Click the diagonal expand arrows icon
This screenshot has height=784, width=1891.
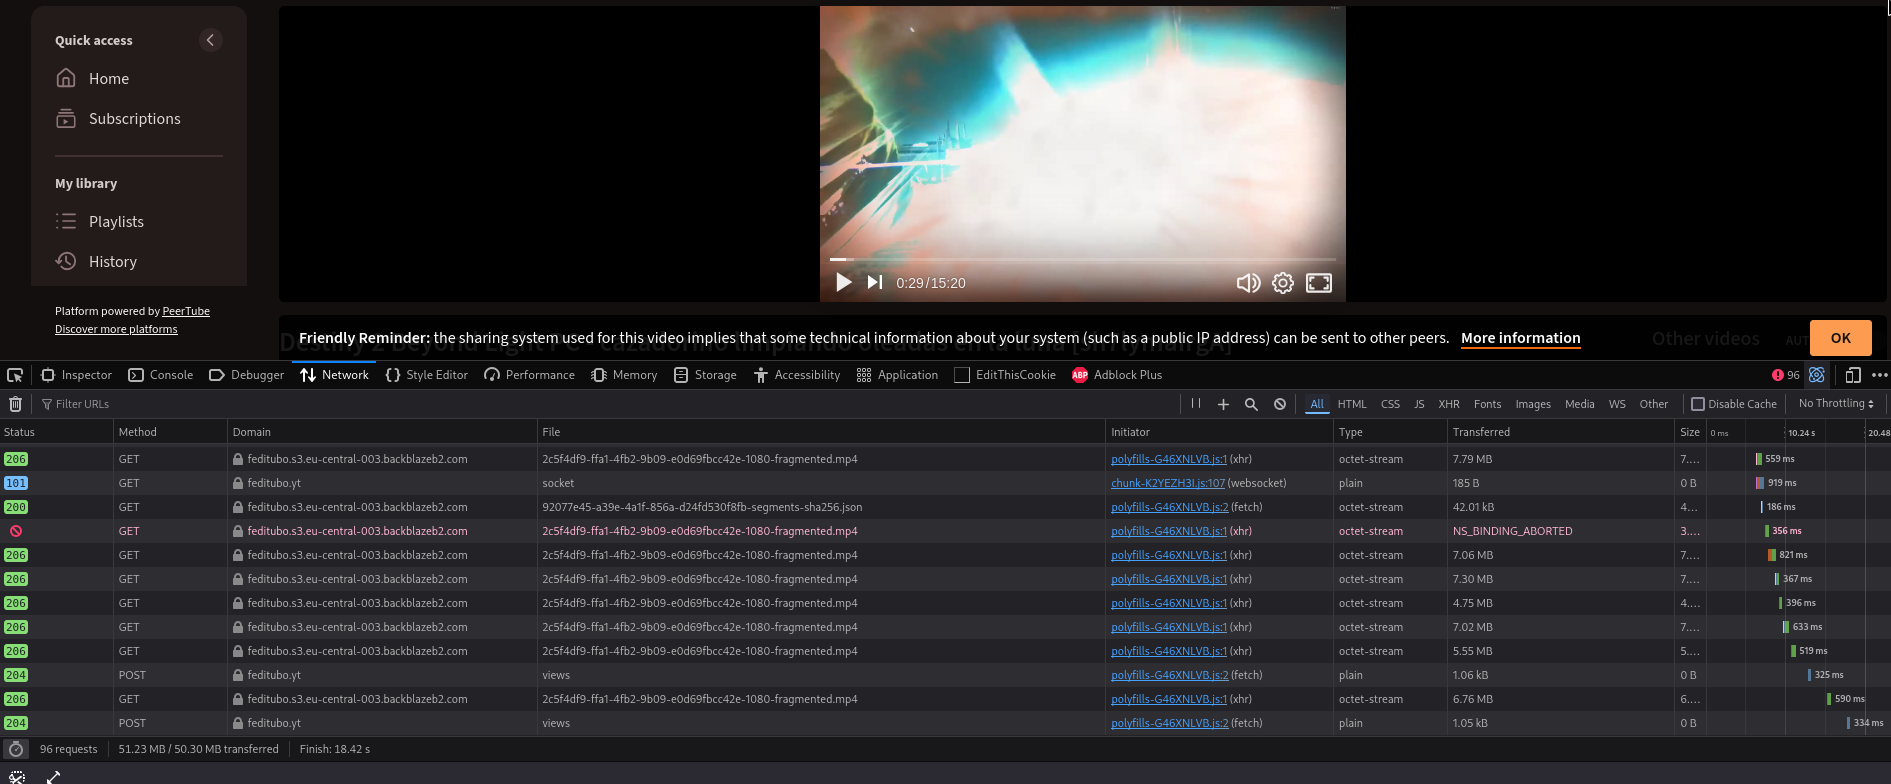[x=53, y=777]
